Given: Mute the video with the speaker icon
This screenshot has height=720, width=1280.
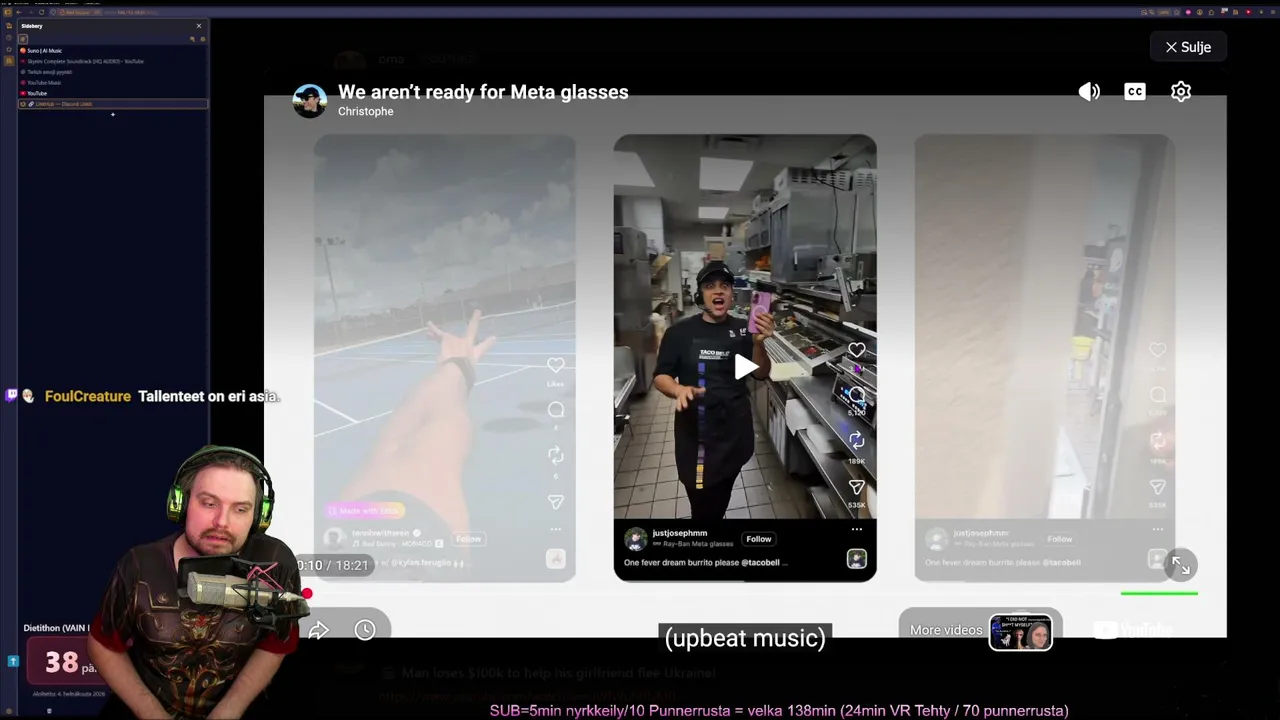Looking at the screenshot, I should tap(1089, 92).
